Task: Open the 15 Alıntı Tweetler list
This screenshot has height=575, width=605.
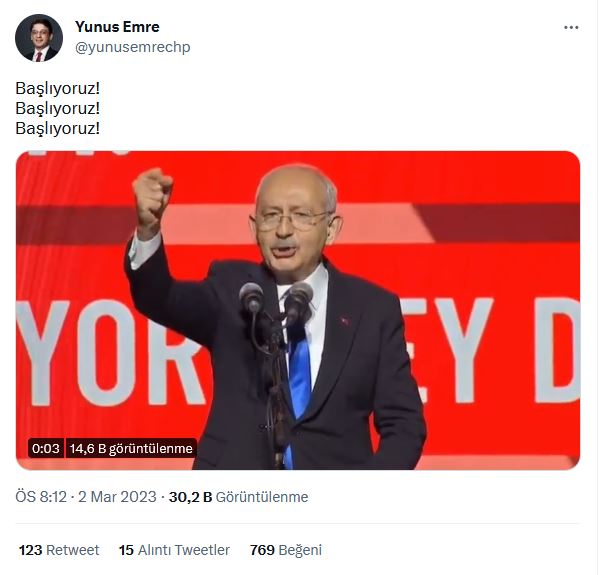Action: coord(174,550)
